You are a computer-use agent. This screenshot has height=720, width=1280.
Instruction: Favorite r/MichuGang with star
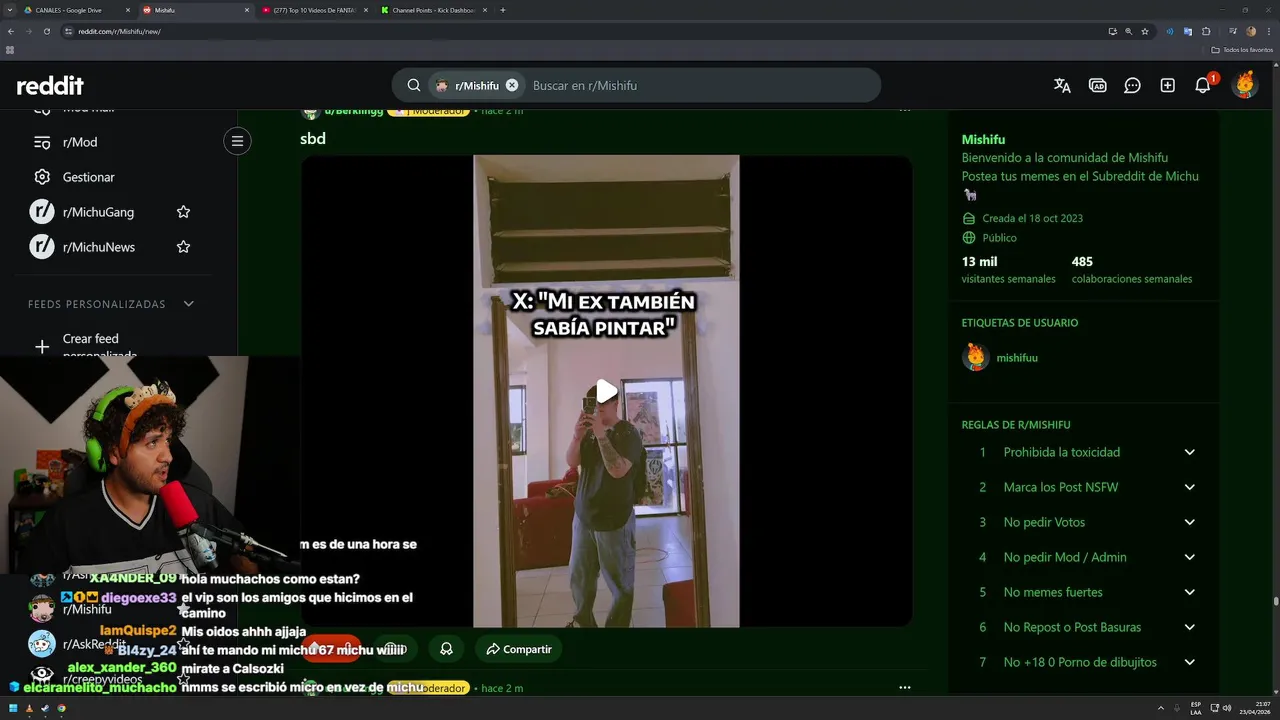183,212
